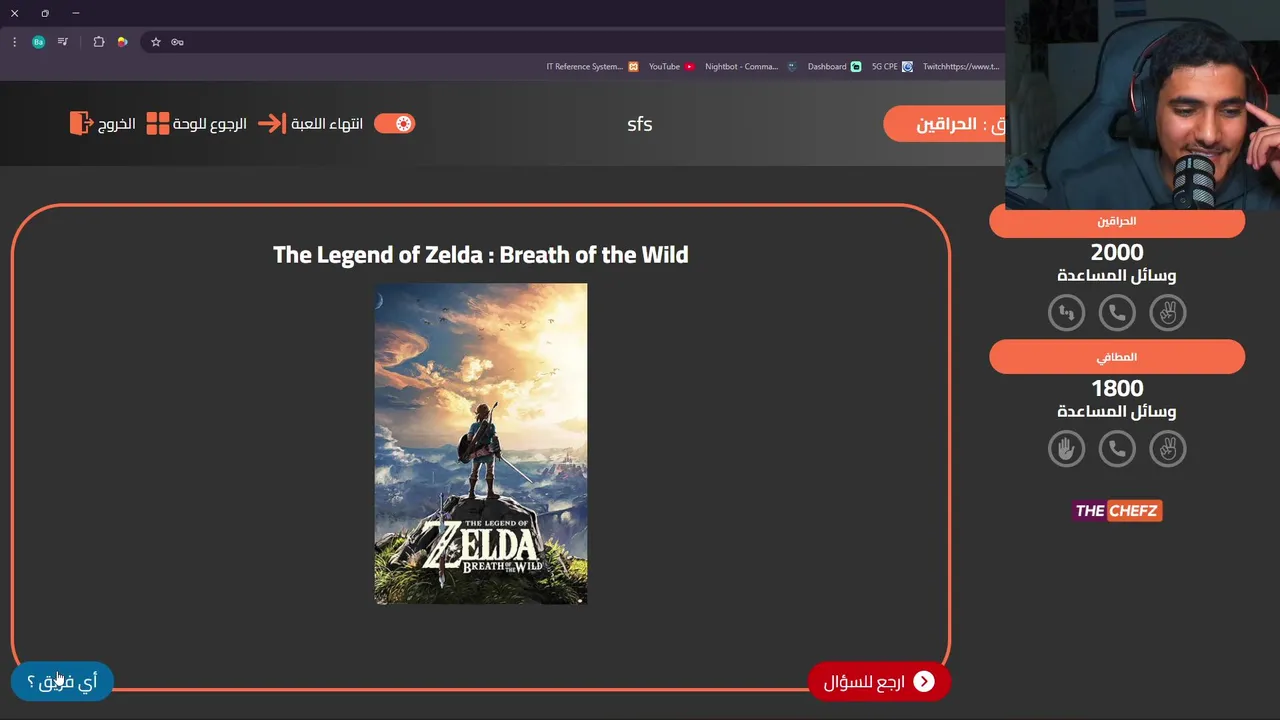Minimize the browser window

[75, 13]
